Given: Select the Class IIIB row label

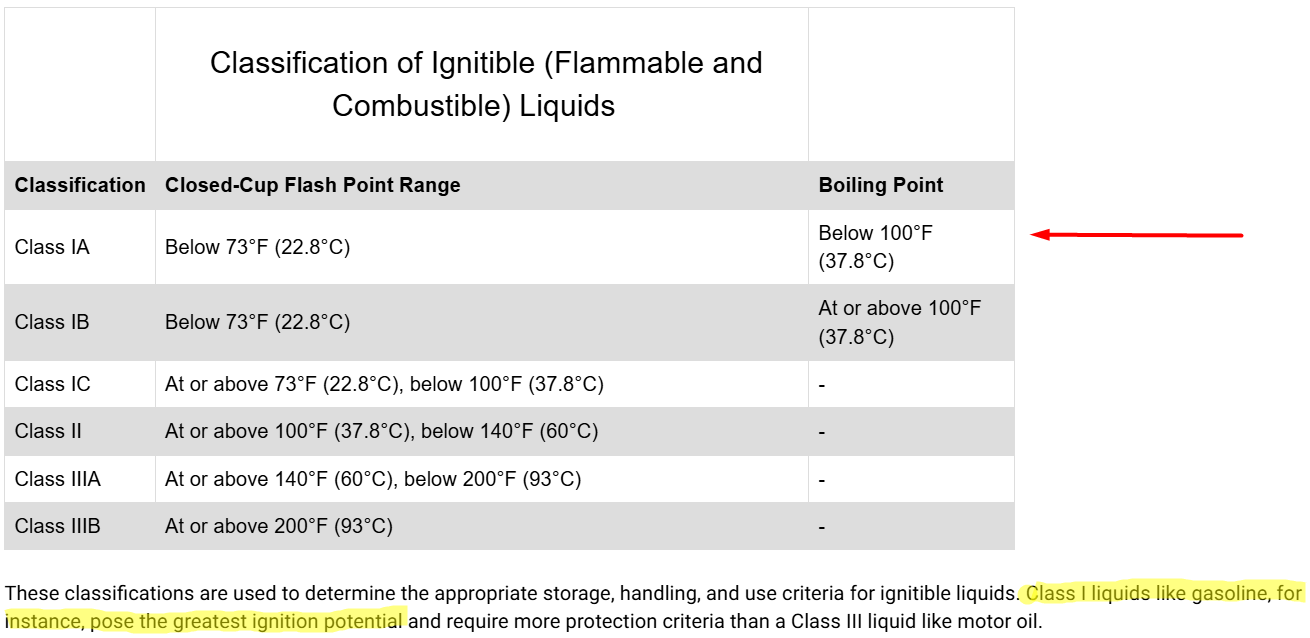Looking at the screenshot, I should [57, 526].
